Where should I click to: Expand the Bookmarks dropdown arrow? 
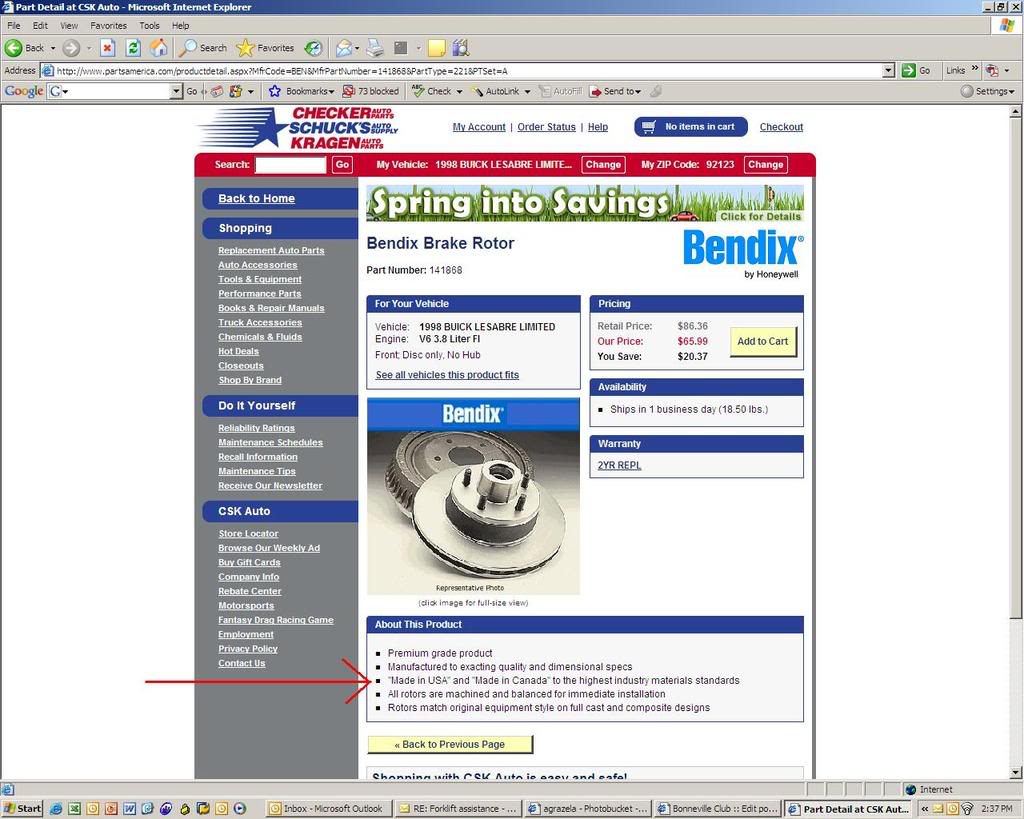coord(332,92)
